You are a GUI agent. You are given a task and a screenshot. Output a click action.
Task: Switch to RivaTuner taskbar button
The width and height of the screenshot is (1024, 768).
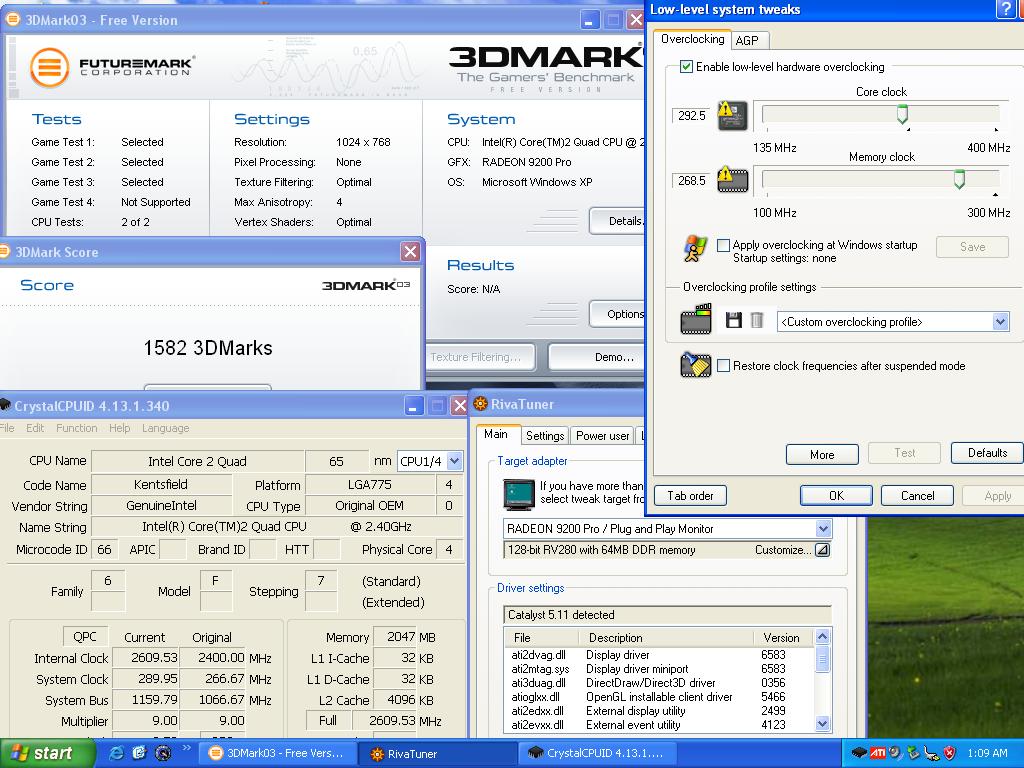(x=437, y=754)
